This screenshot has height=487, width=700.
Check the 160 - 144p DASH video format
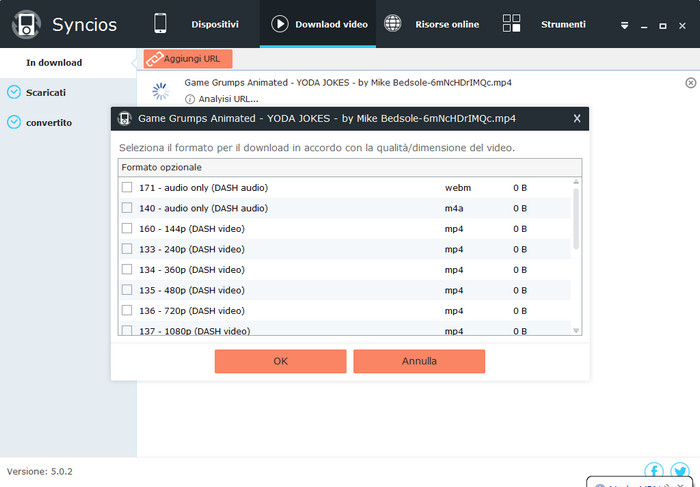(x=127, y=228)
